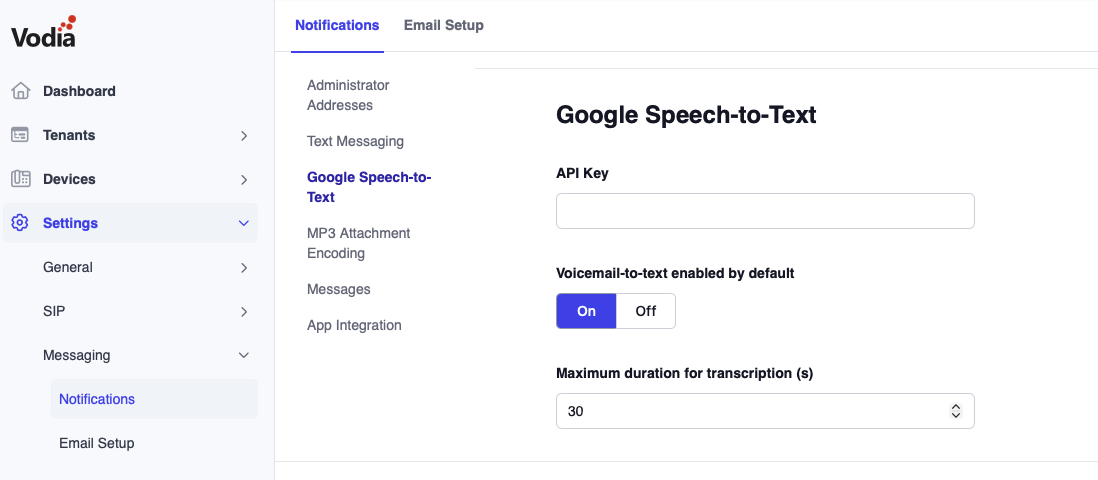Turn voicemail-to-text On
Viewport: 1098px width, 480px height.
(x=586, y=311)
